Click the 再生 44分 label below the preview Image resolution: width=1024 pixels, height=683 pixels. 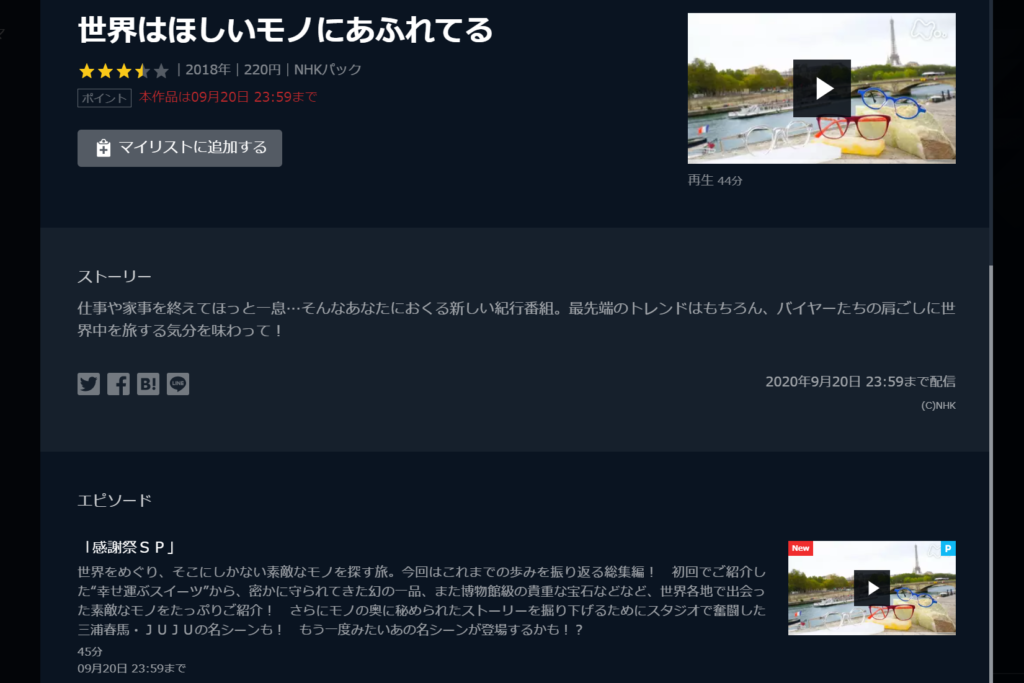(x=715, y=181)
